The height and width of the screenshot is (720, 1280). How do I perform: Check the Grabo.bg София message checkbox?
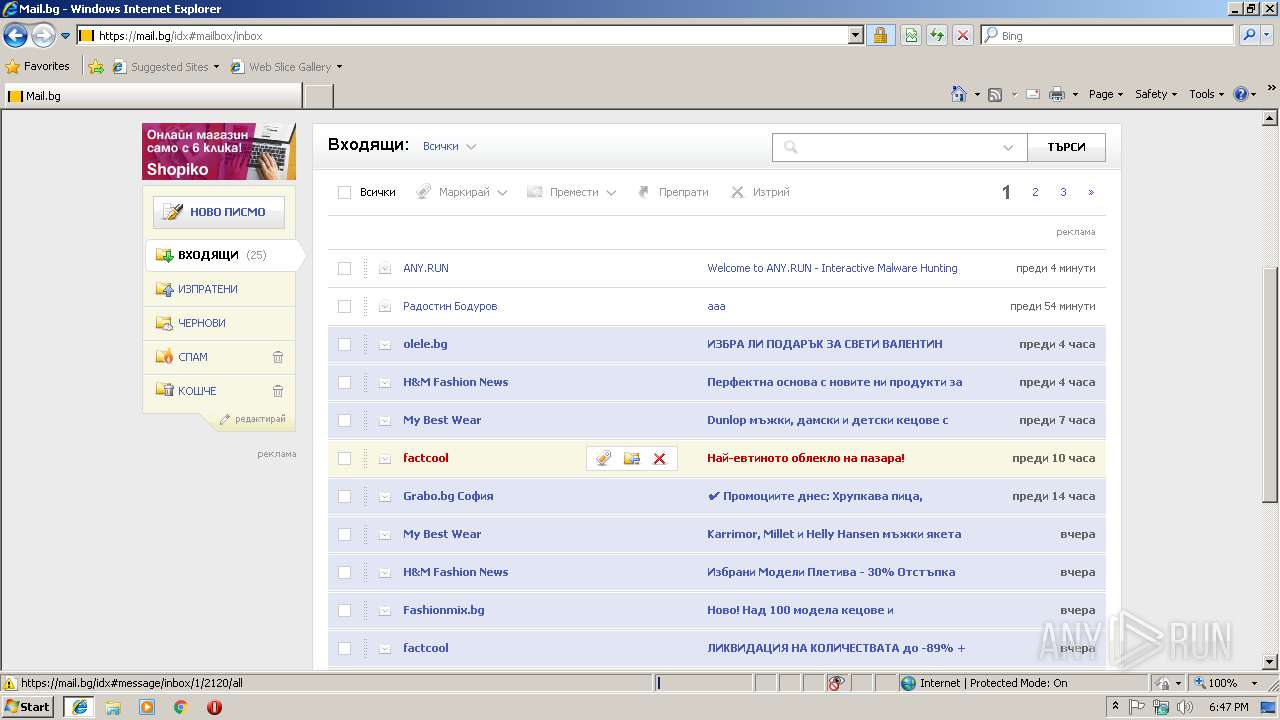coord(344,496)
